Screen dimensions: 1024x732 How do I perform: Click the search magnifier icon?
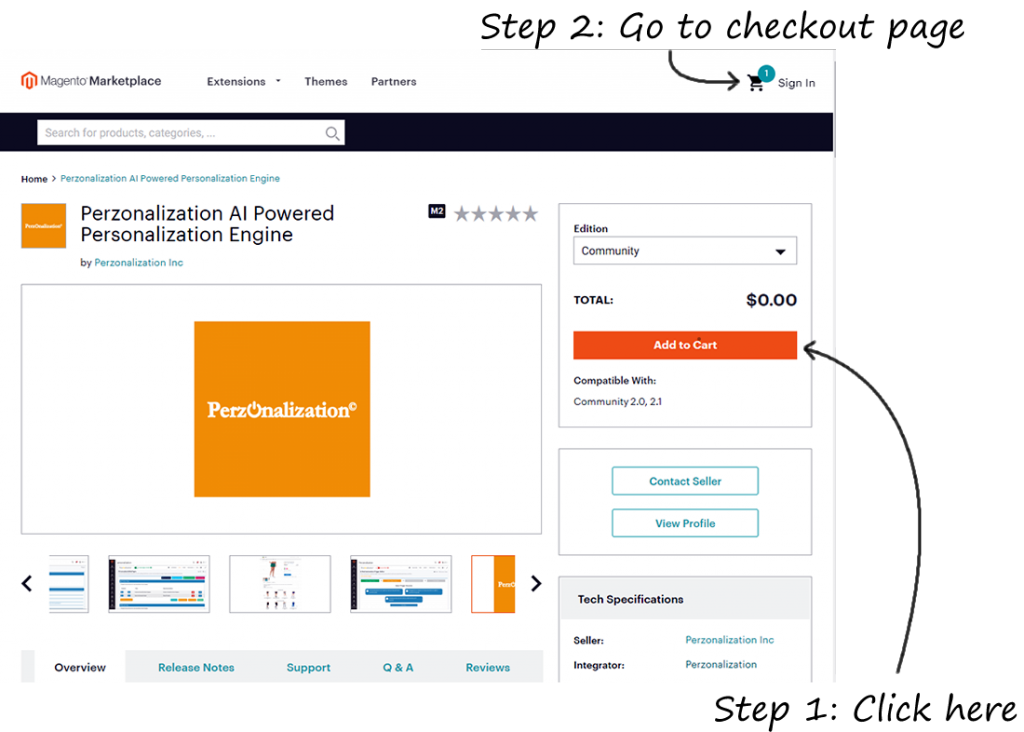pos(332,133)
